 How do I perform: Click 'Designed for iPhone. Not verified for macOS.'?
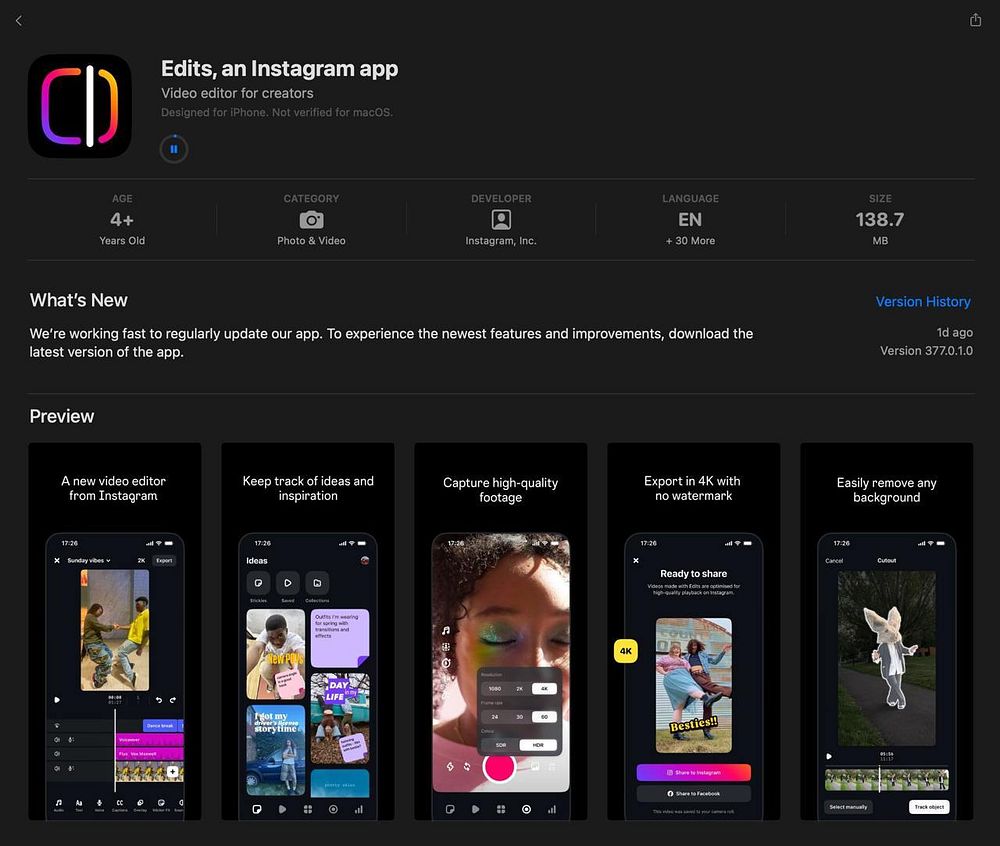coord(277,112)
